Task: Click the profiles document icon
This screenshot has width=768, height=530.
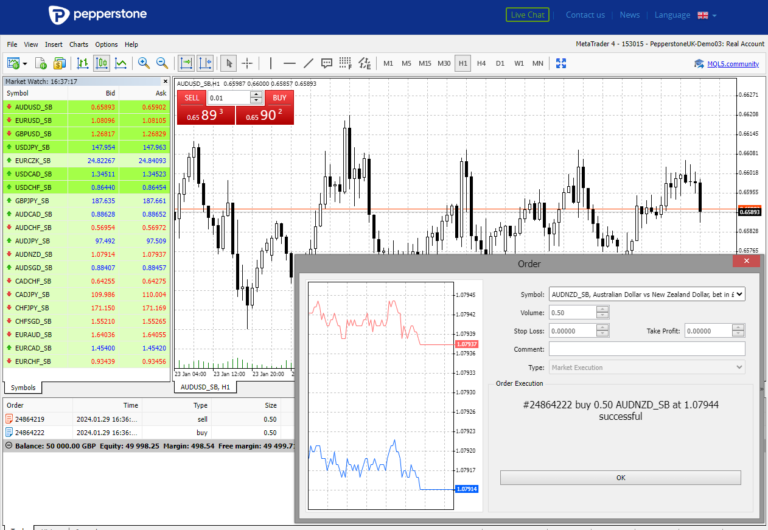Action: [x=41, y=63]
